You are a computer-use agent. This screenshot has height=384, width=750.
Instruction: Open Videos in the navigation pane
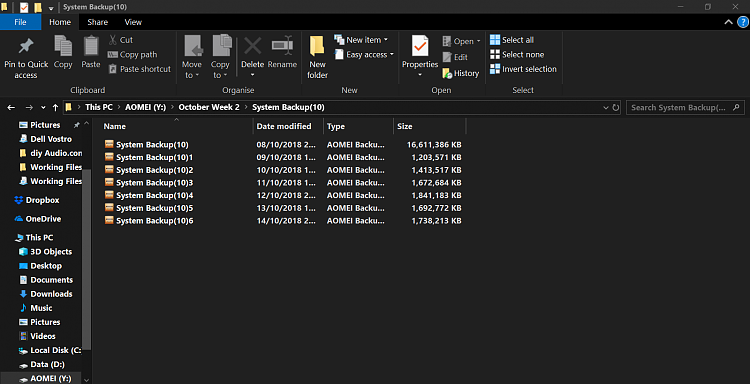coord(37,336)
